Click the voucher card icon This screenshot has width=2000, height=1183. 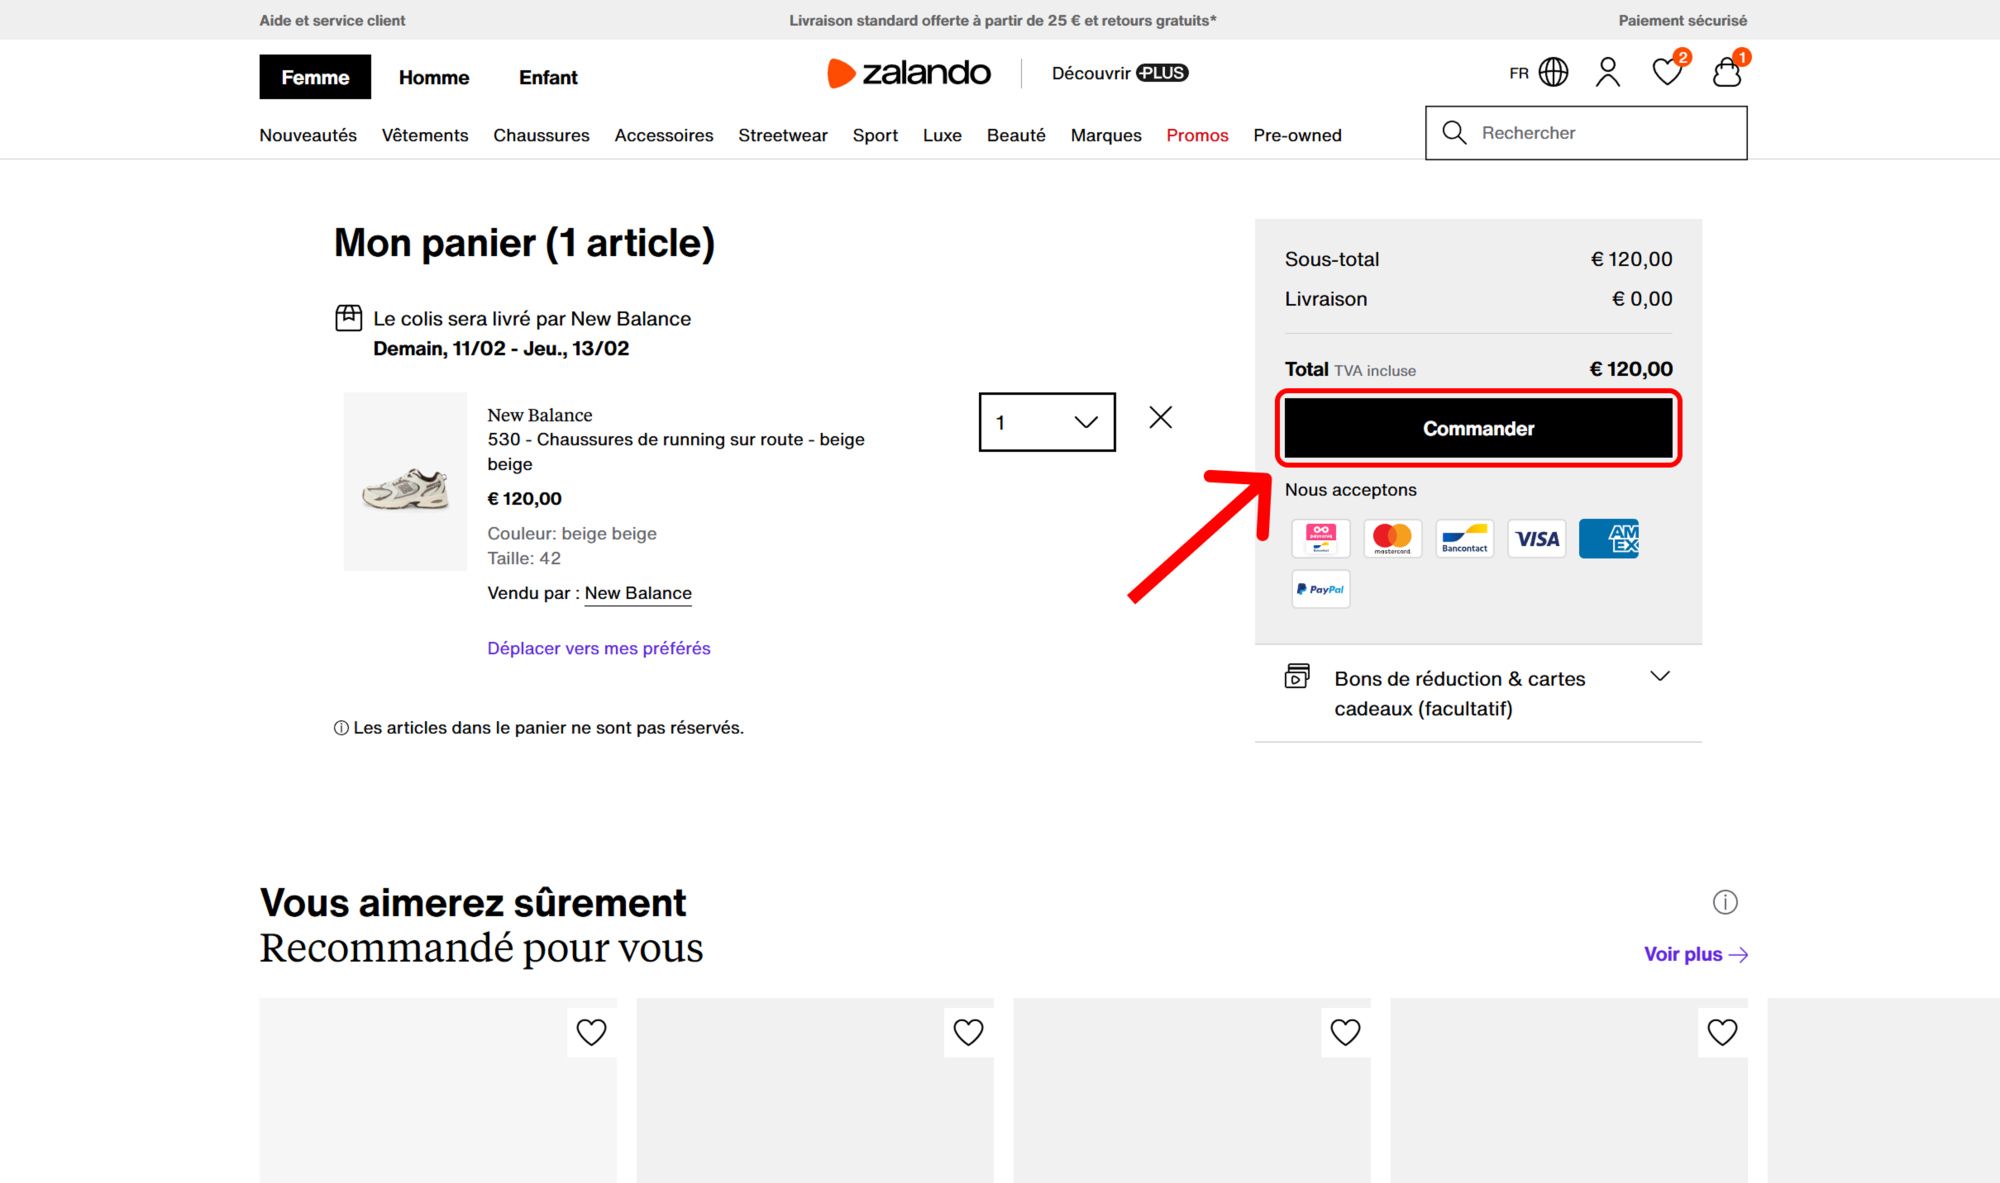point(1297,676)
